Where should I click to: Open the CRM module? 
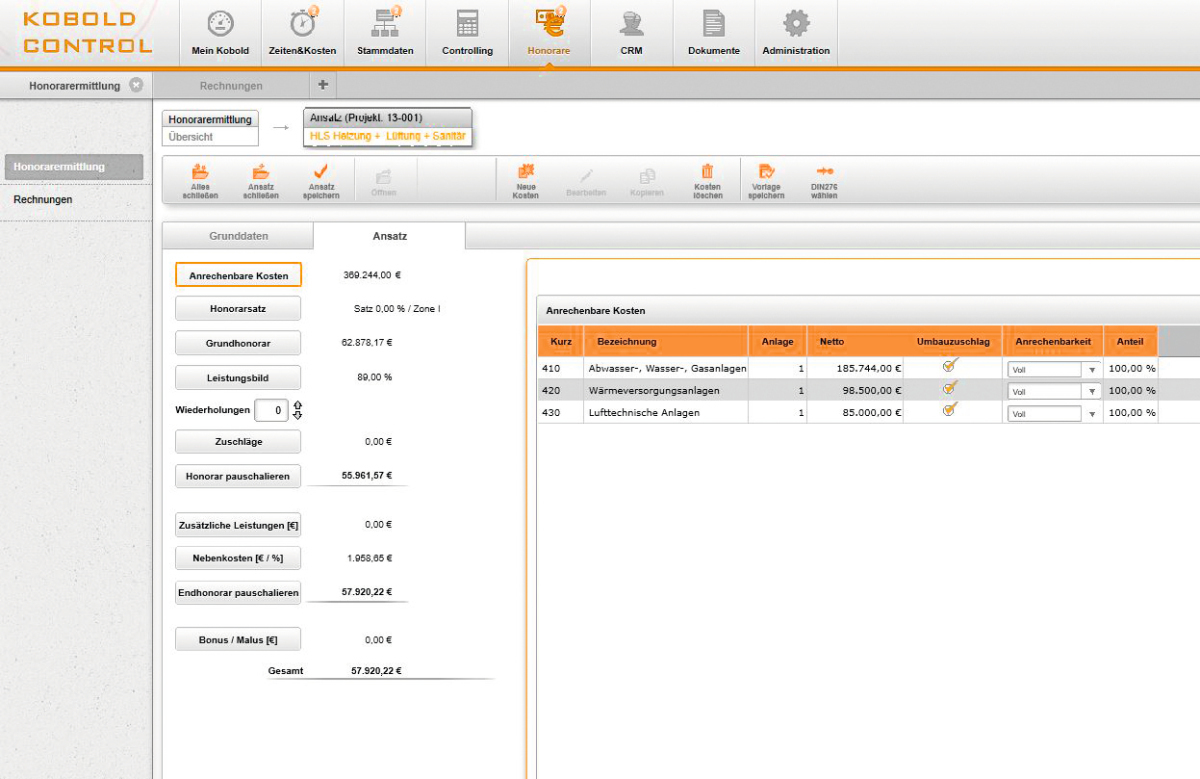coord(631,33)
